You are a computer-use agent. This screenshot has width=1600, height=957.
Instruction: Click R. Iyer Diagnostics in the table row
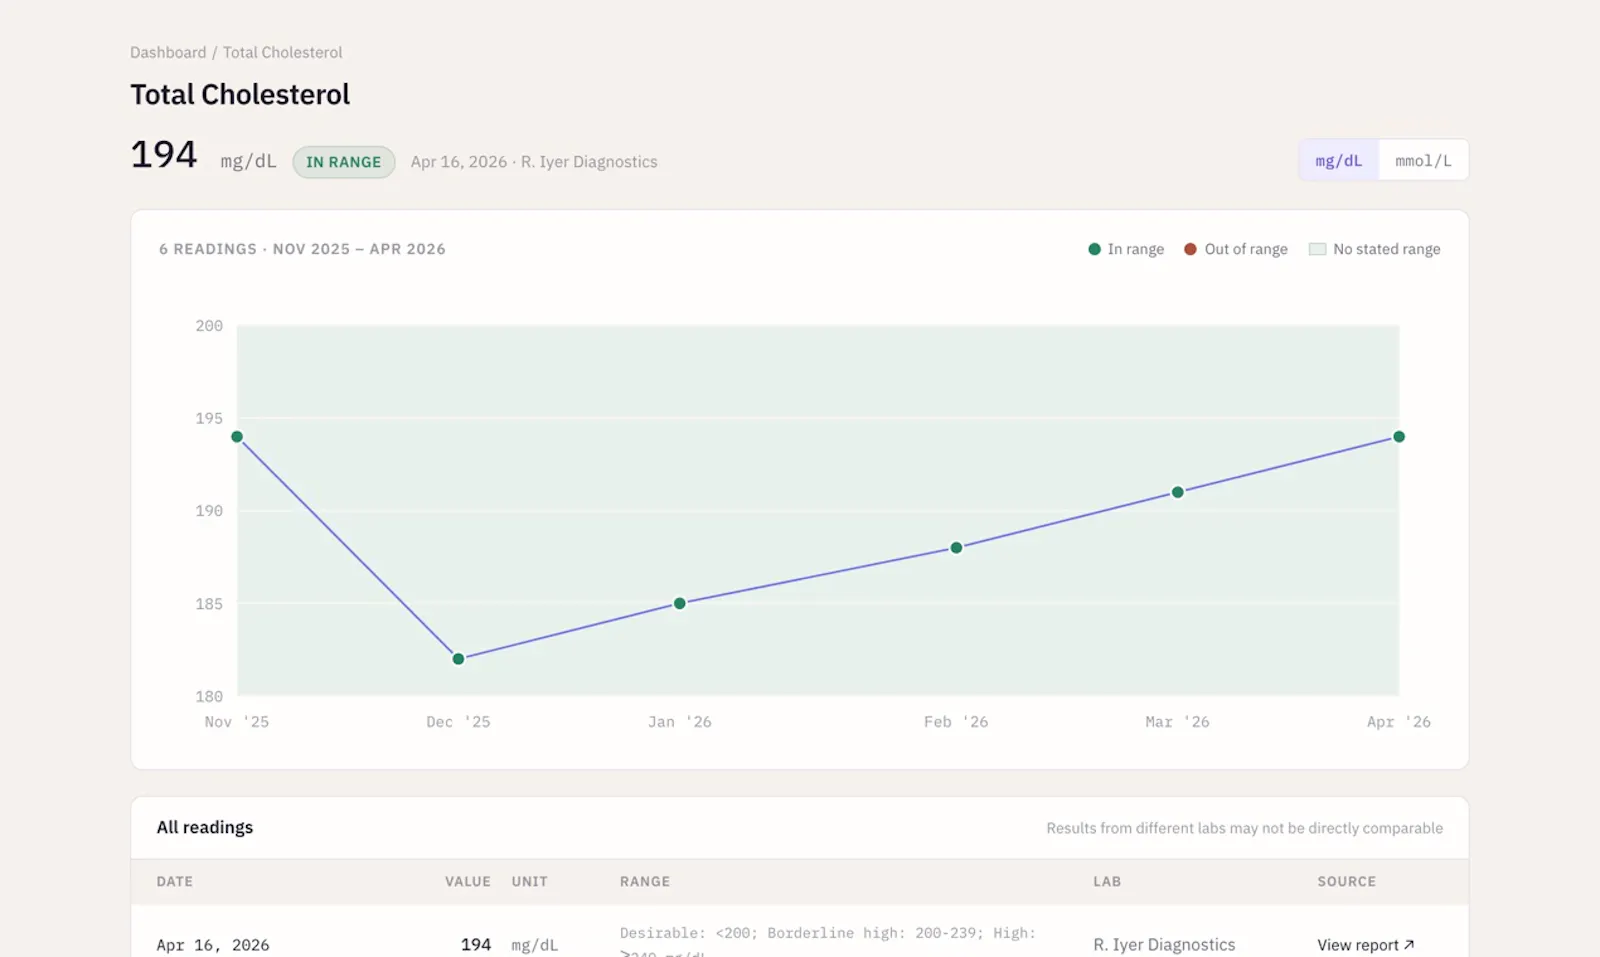[1164, 945]
